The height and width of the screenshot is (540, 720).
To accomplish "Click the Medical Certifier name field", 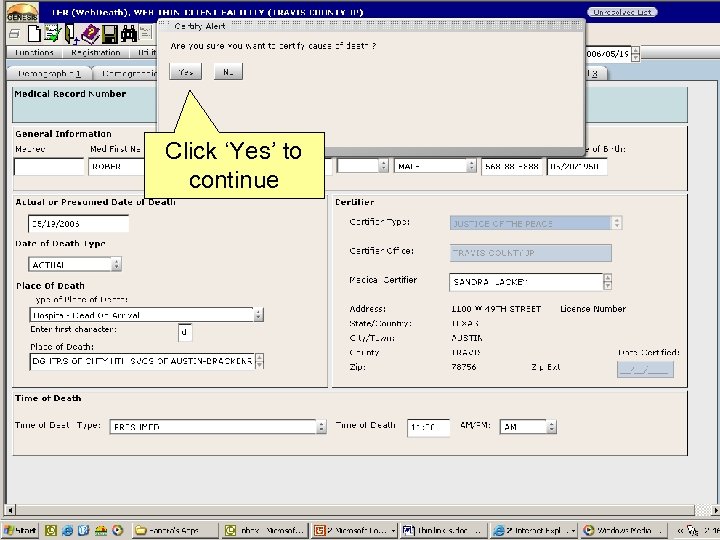I will tap(526, 282).
